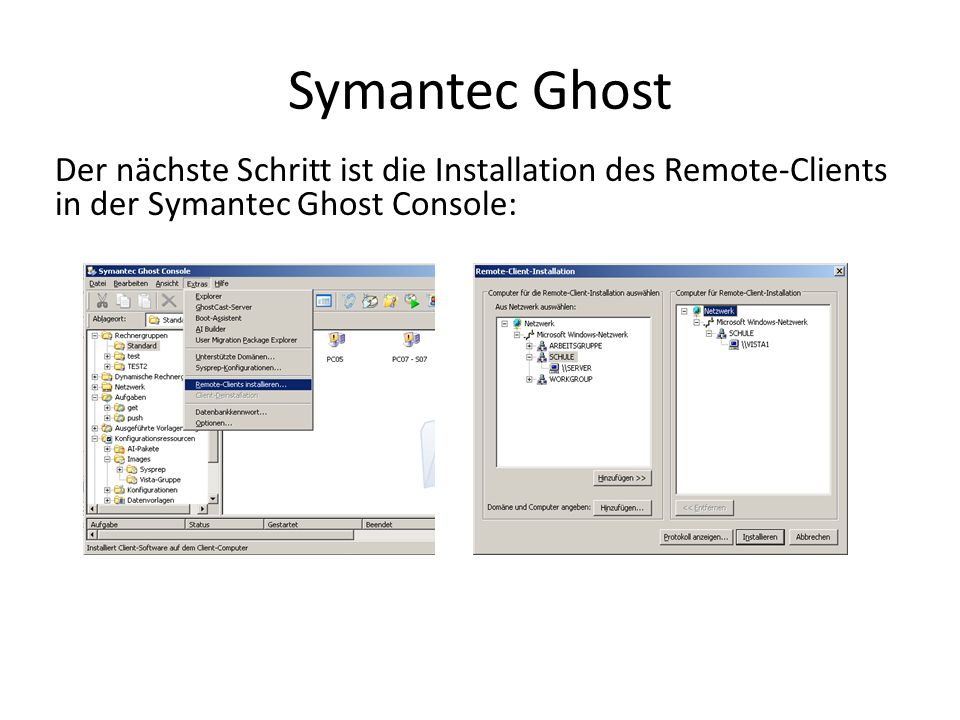Select the Standard folder in tree

tap(142, 346)
